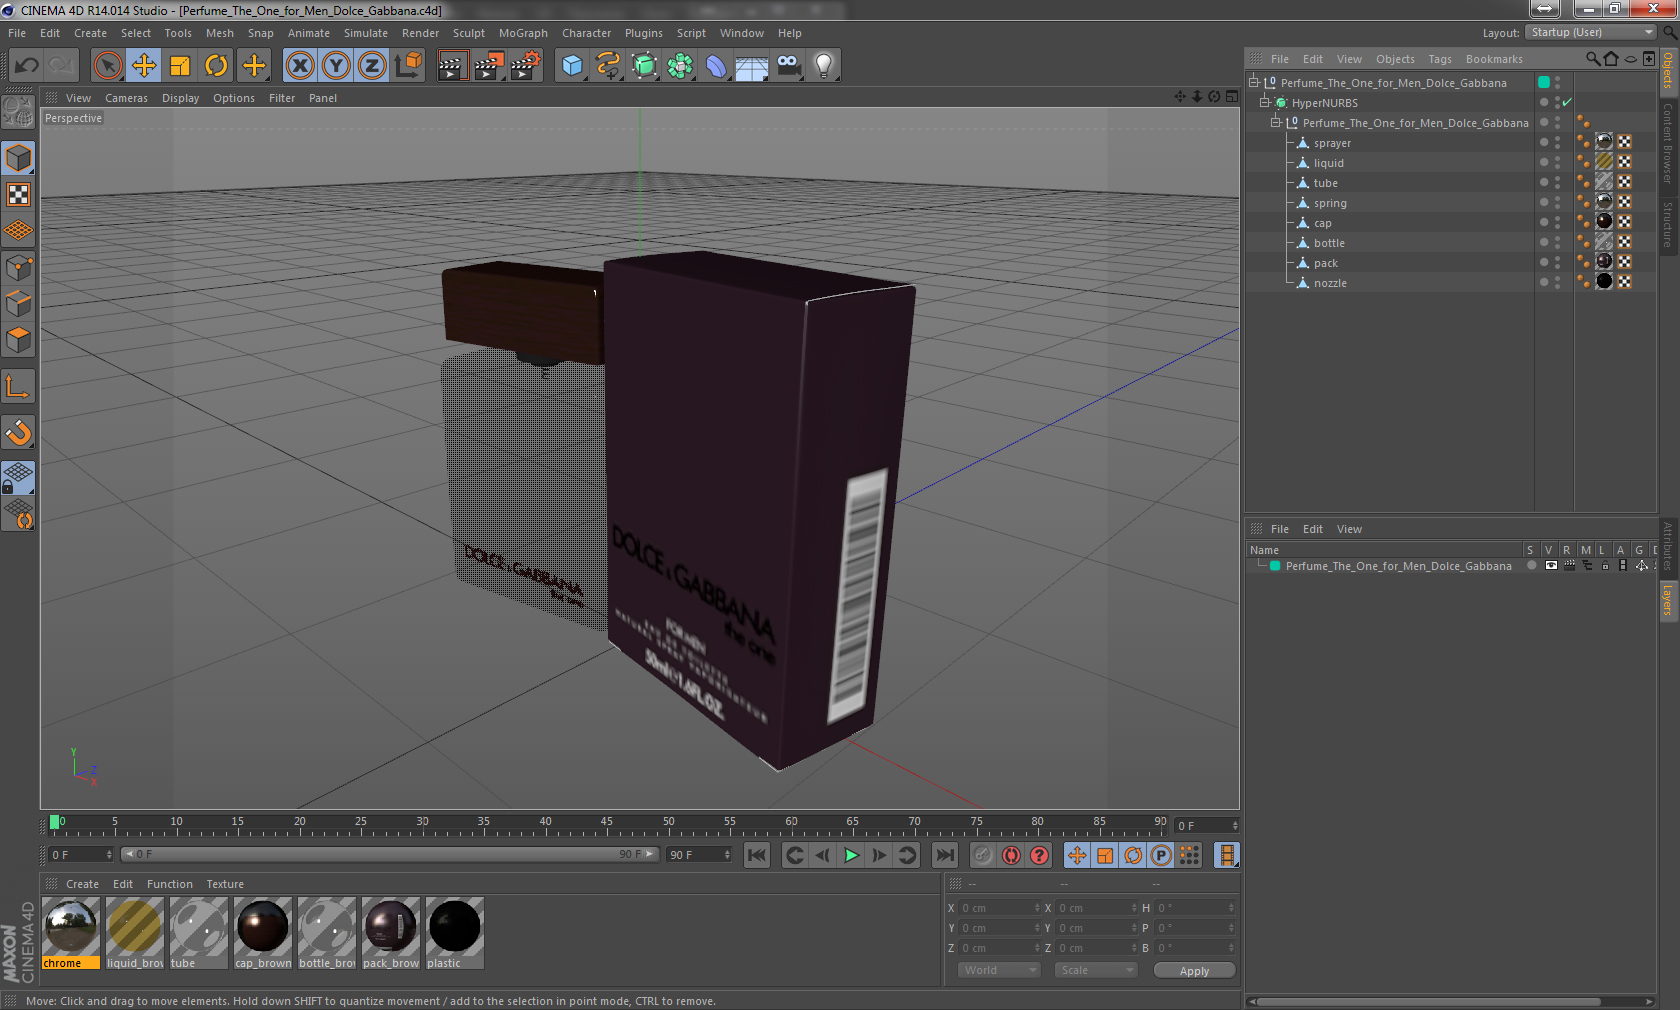Render the active view
Viewport: 1680px width, 1010px height.
pos(452,66)
